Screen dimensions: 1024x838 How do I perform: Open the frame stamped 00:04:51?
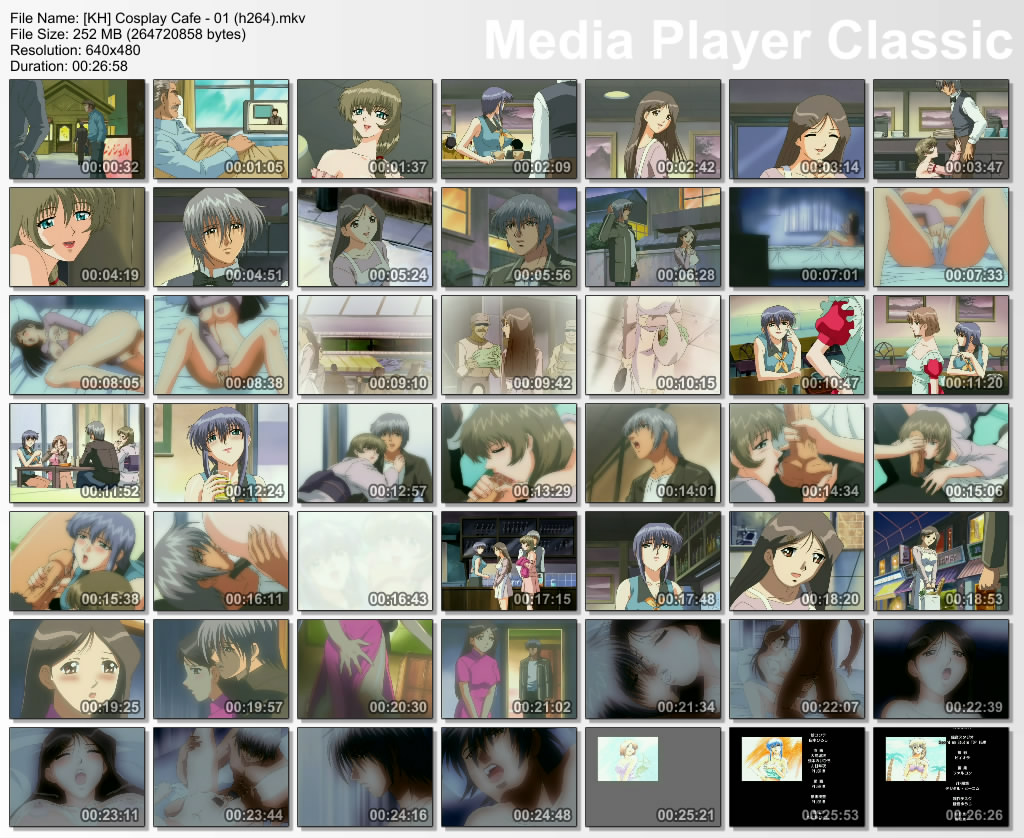coord(221,237)
